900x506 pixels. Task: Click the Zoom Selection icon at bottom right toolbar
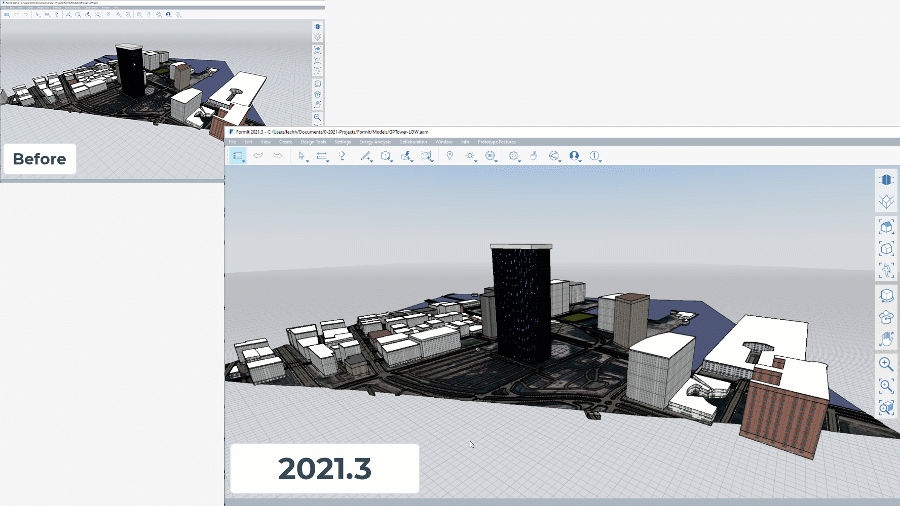coord(886,408)
